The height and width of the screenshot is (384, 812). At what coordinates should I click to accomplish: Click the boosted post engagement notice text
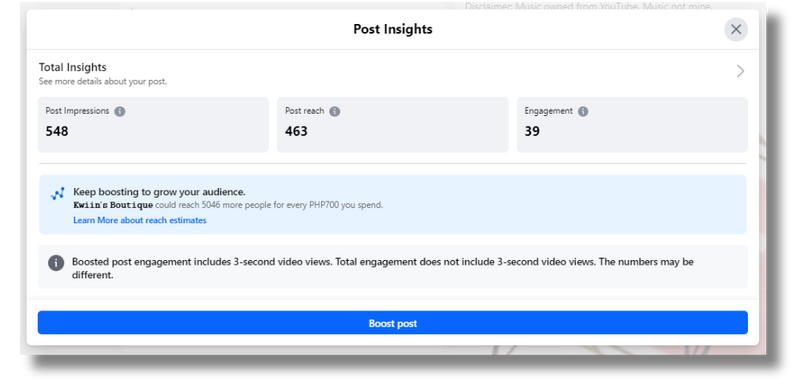(x=383, y=268)
